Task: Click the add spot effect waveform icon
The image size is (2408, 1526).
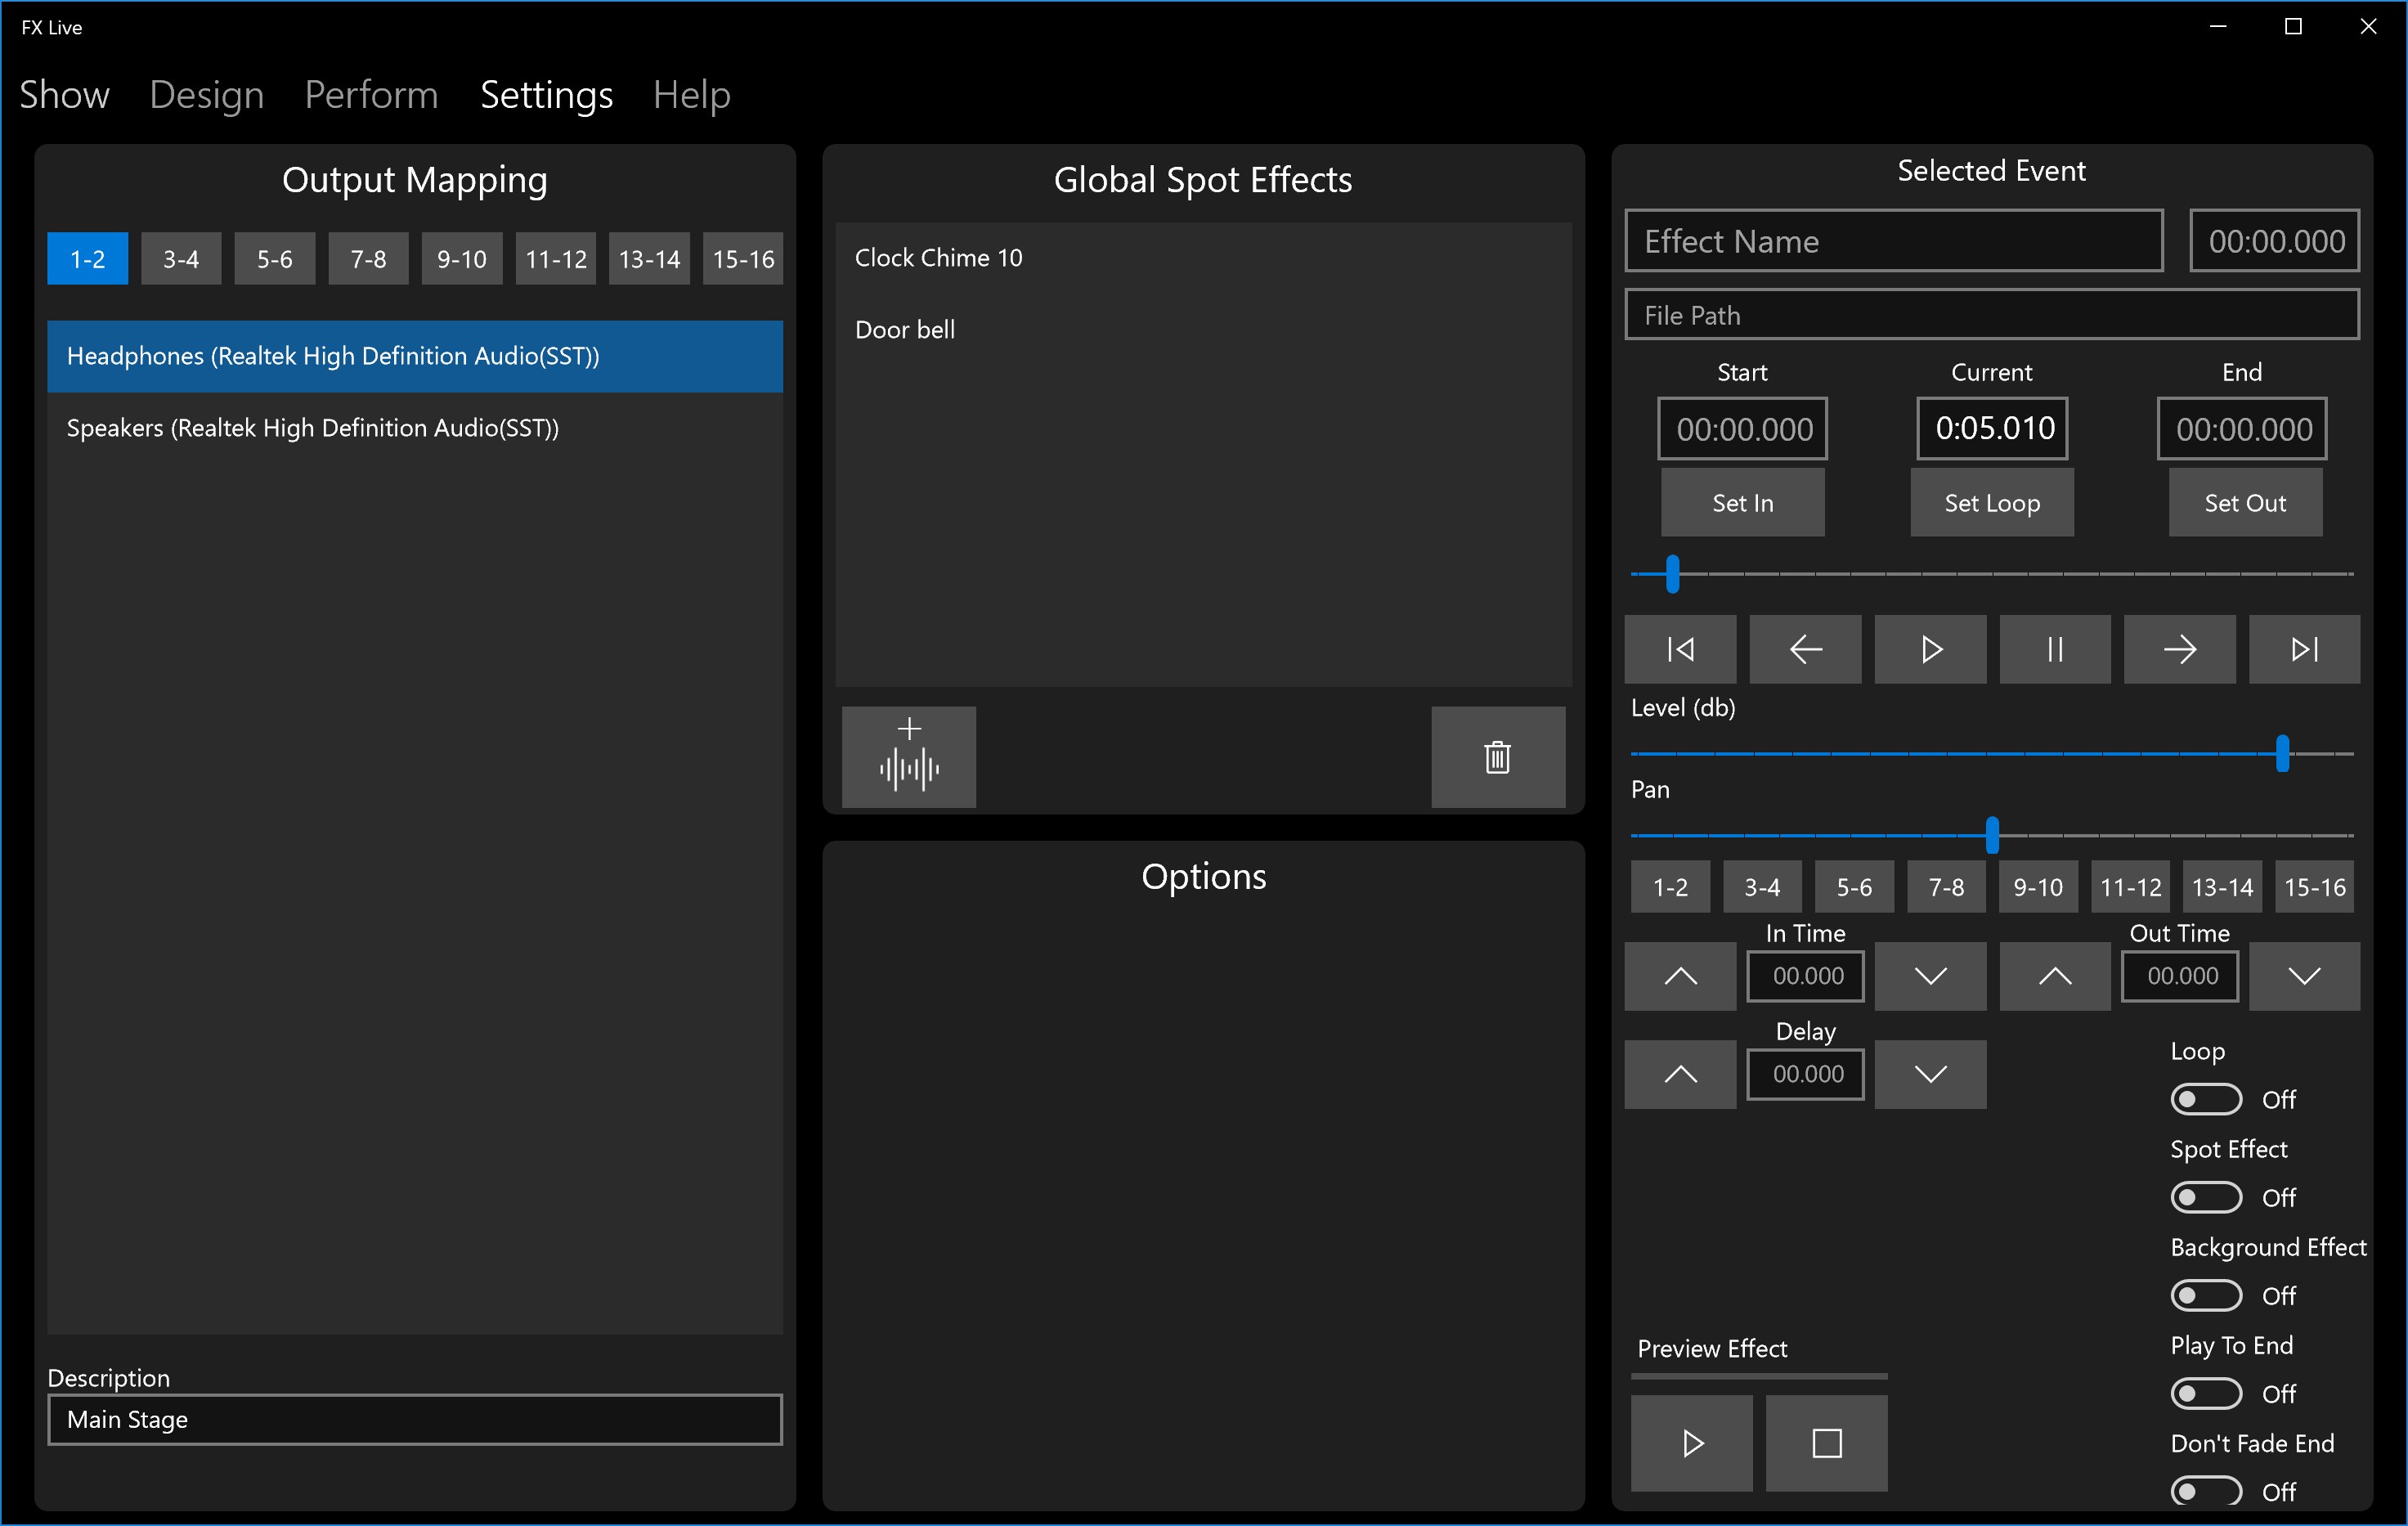Action: click(908, 757)
